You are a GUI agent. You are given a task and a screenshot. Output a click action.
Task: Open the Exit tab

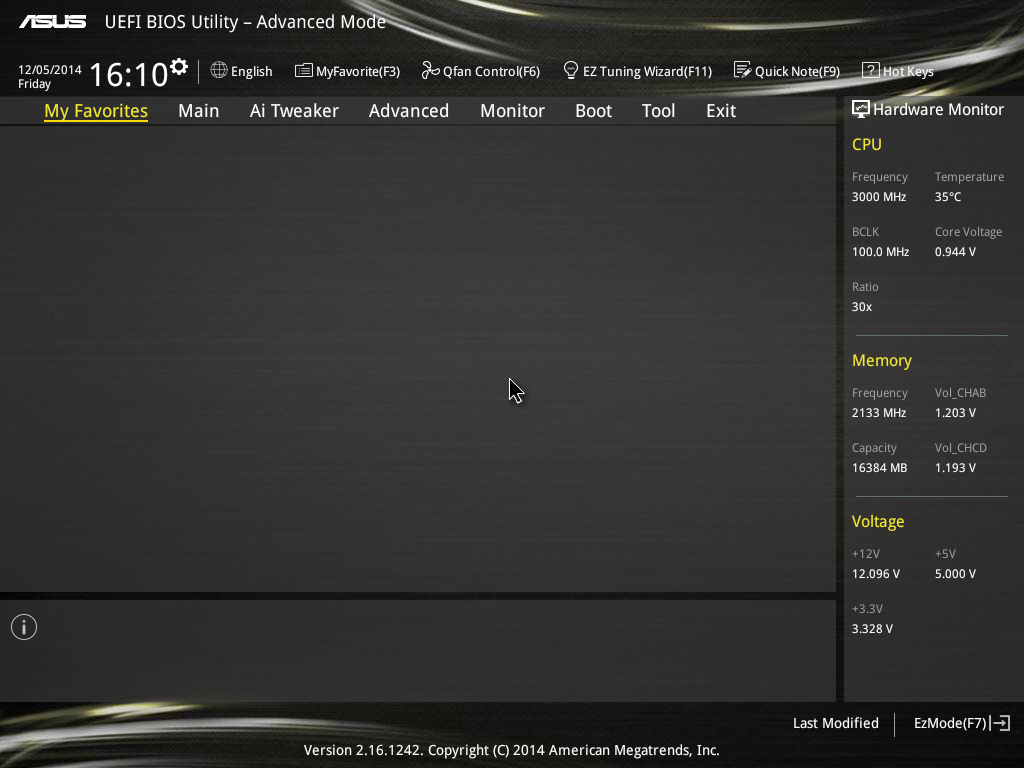[x=721, y=111]
